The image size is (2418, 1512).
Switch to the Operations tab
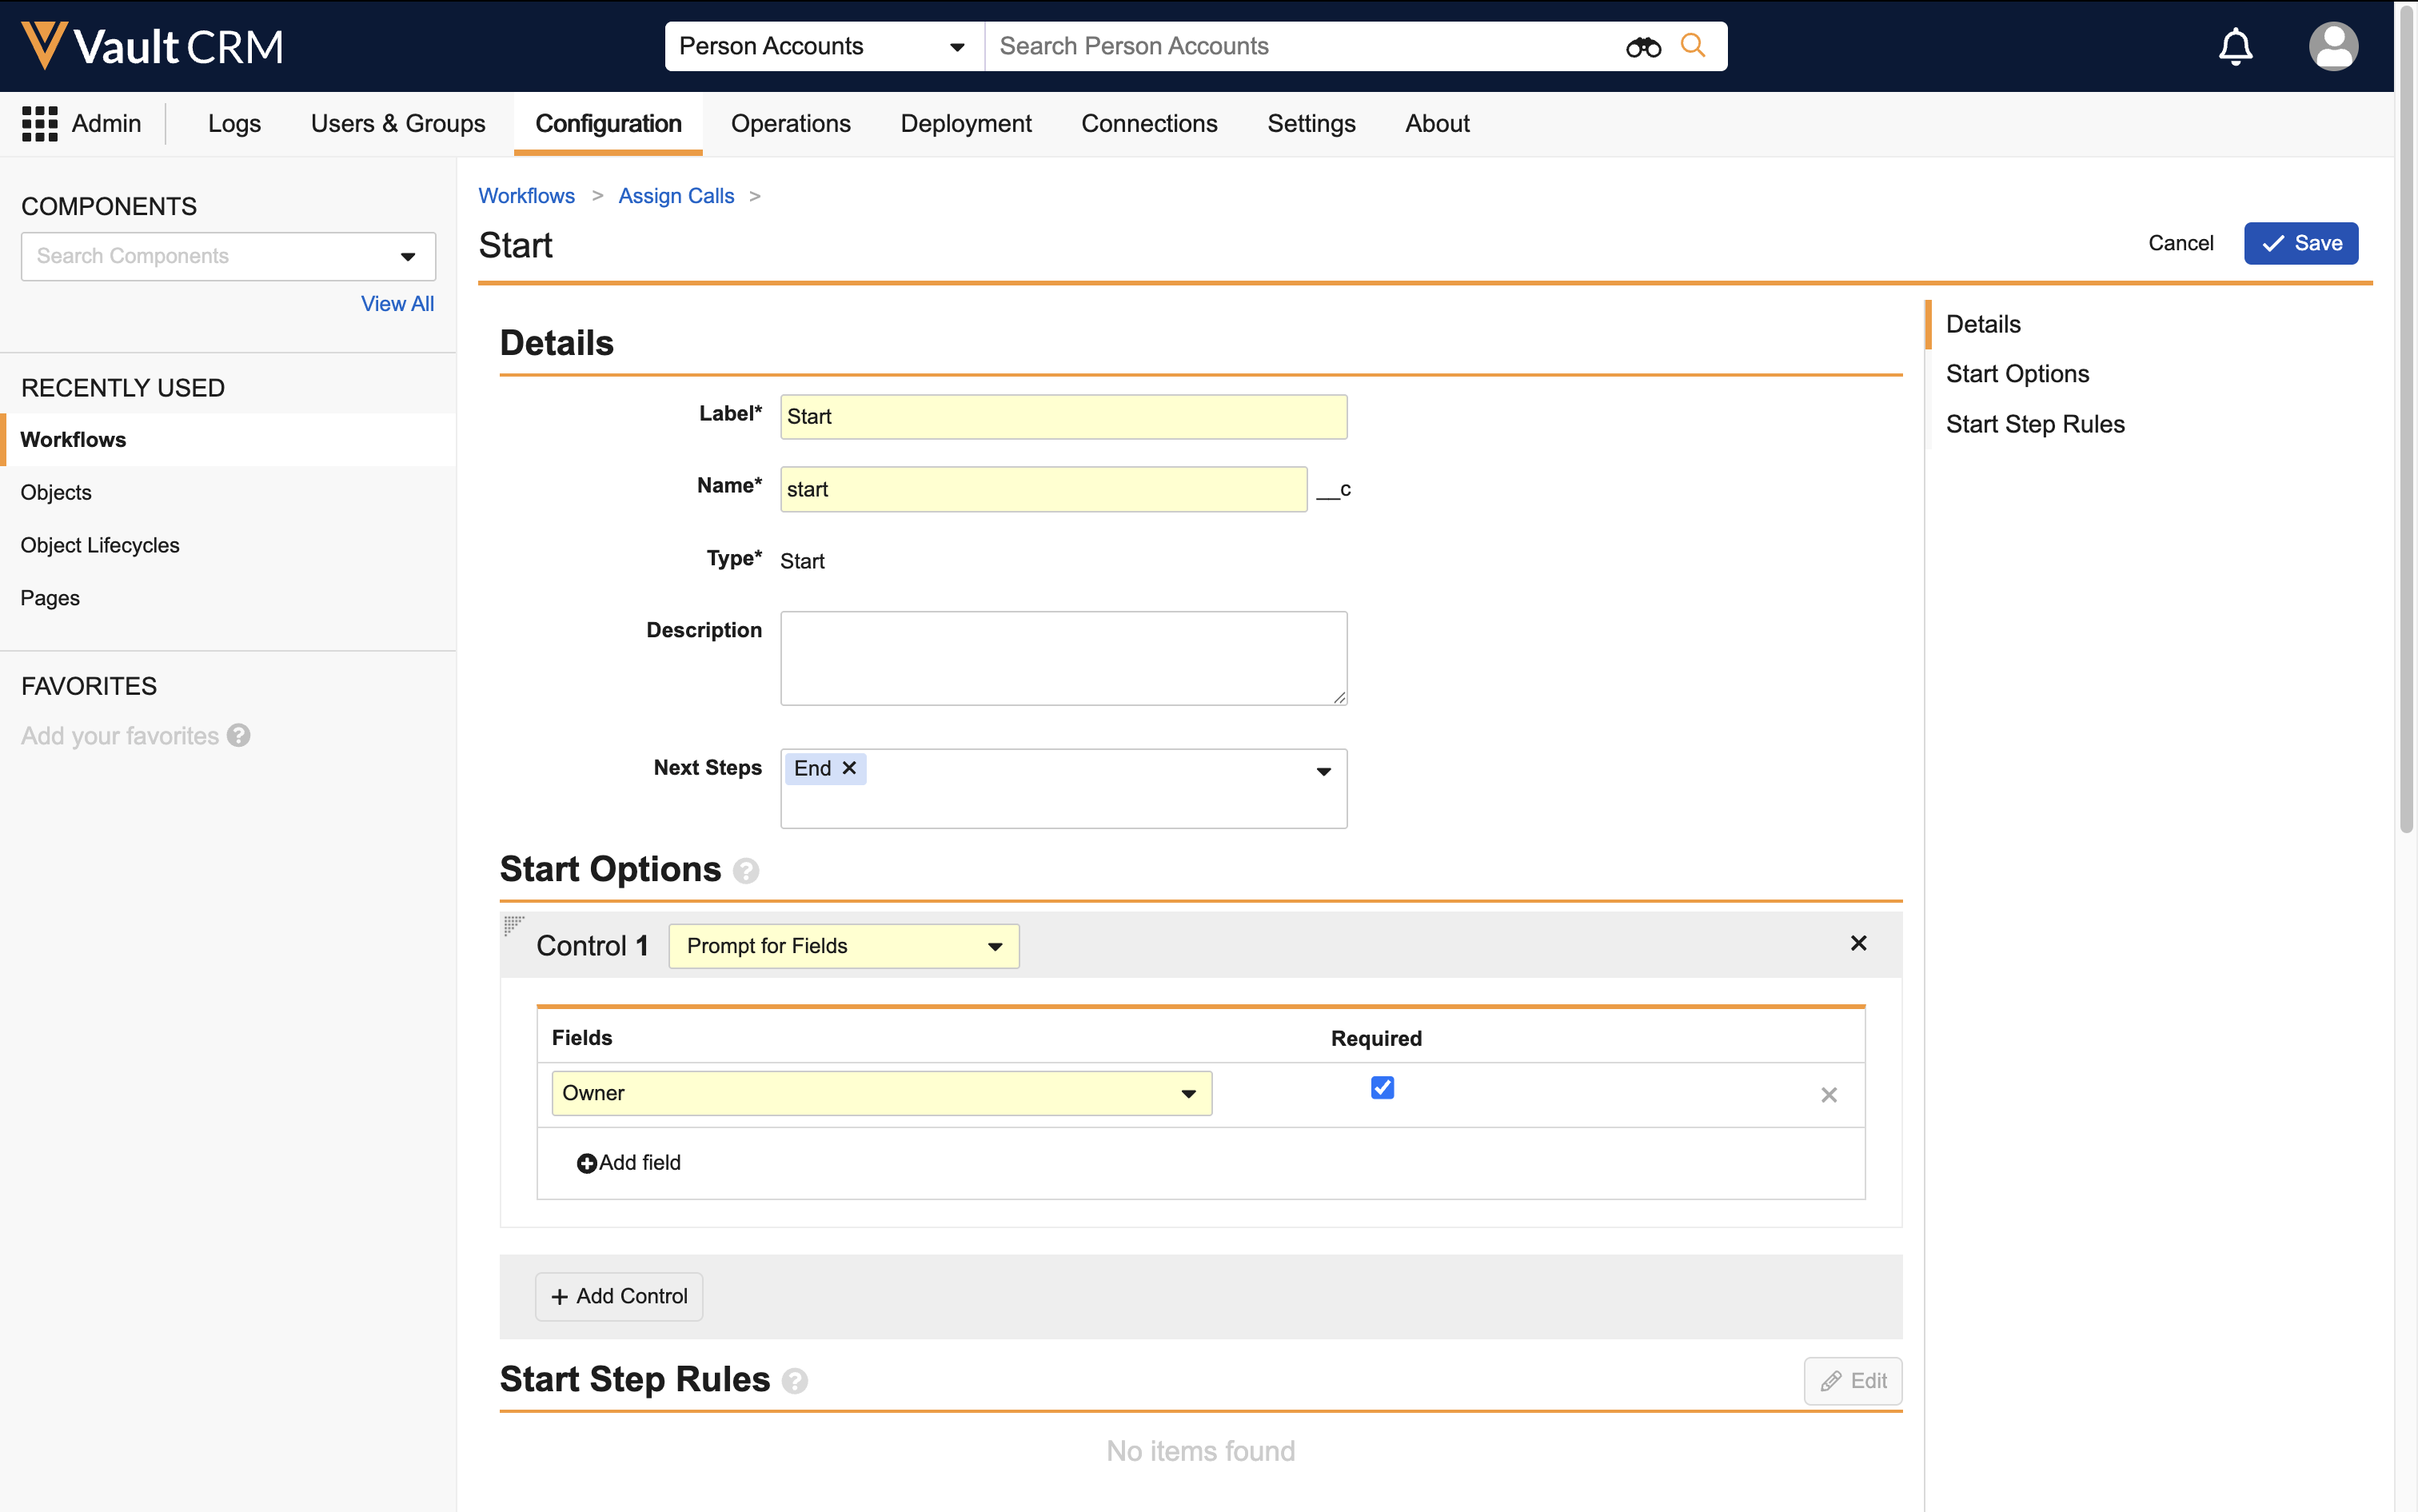point(790,124)
